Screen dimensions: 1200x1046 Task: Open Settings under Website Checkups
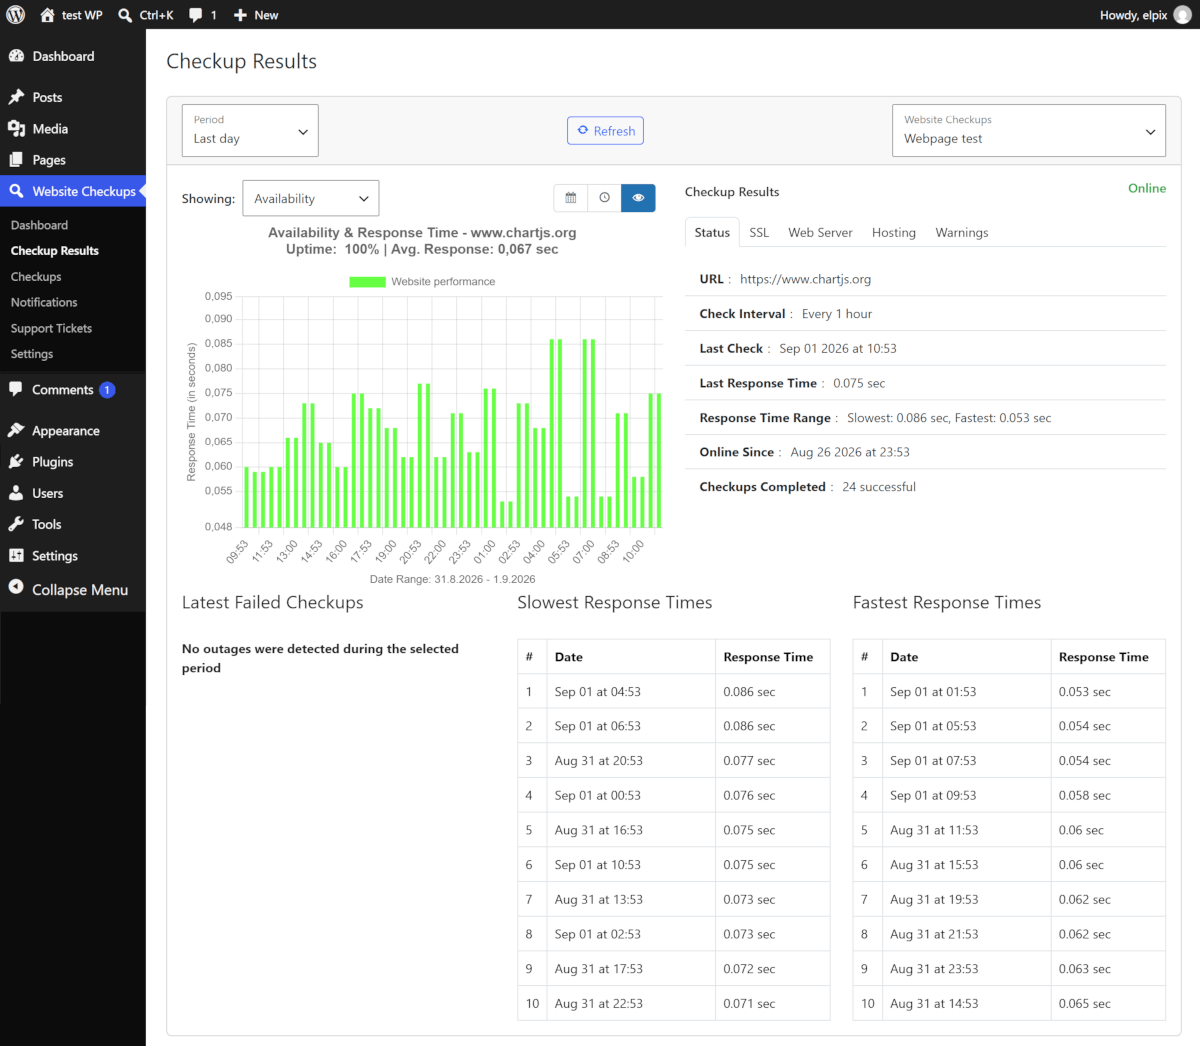coord(32,354)
